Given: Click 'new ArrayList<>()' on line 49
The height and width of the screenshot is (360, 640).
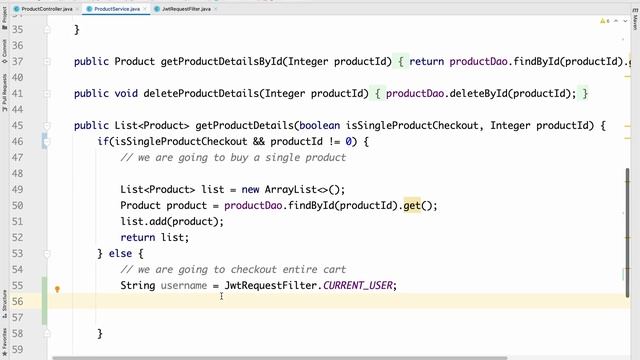Looking at the screenshot, I should [x=293, y=189].
